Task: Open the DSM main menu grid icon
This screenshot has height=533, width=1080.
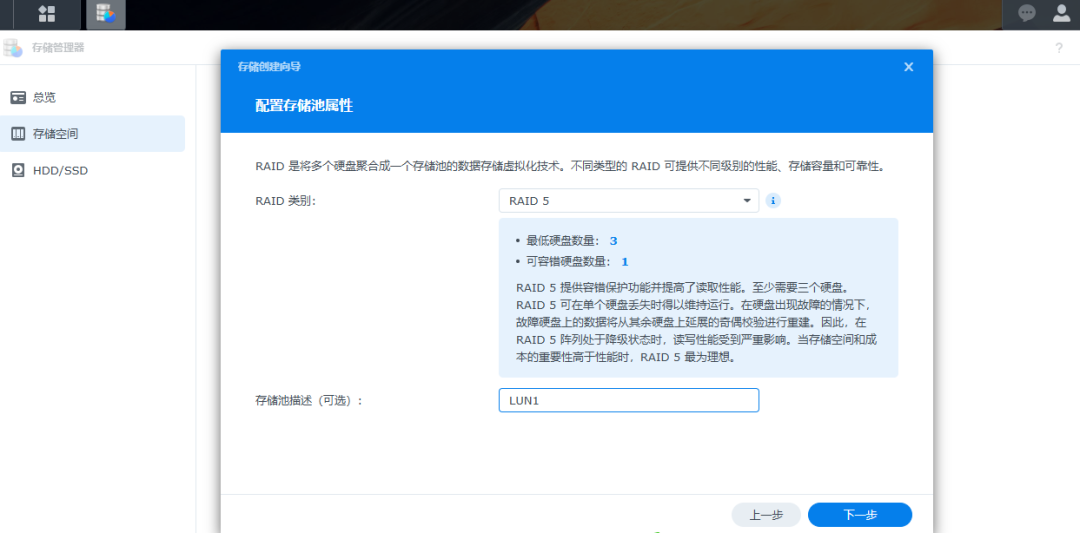Action: tap(46, 14)
